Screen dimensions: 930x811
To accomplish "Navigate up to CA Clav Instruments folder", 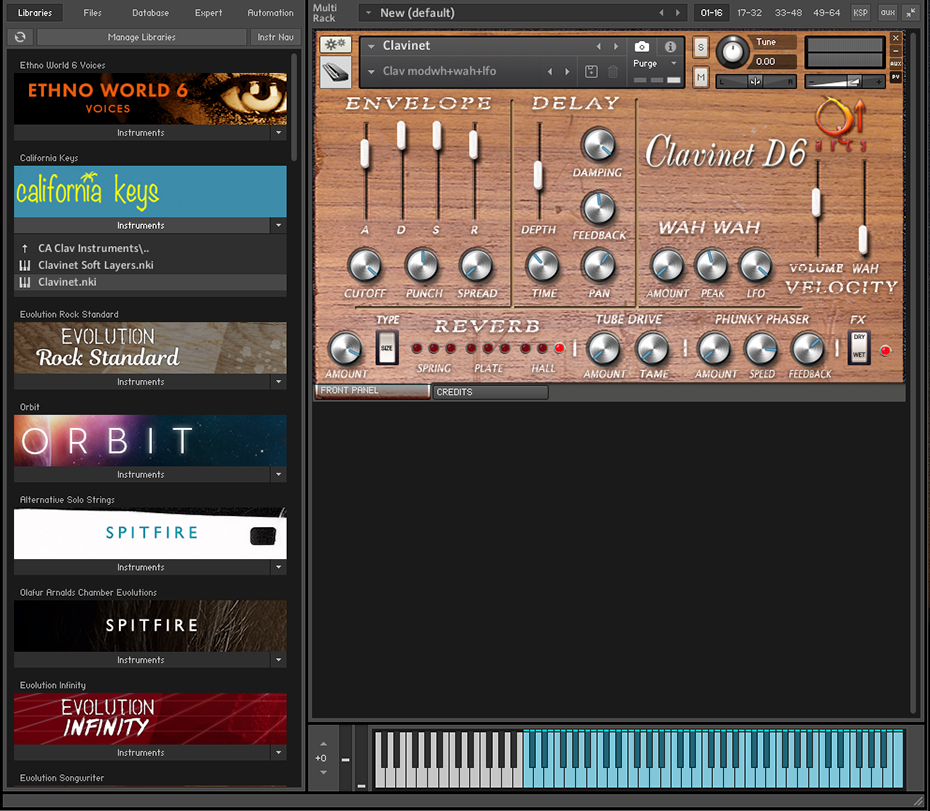I will click(93, 248).
